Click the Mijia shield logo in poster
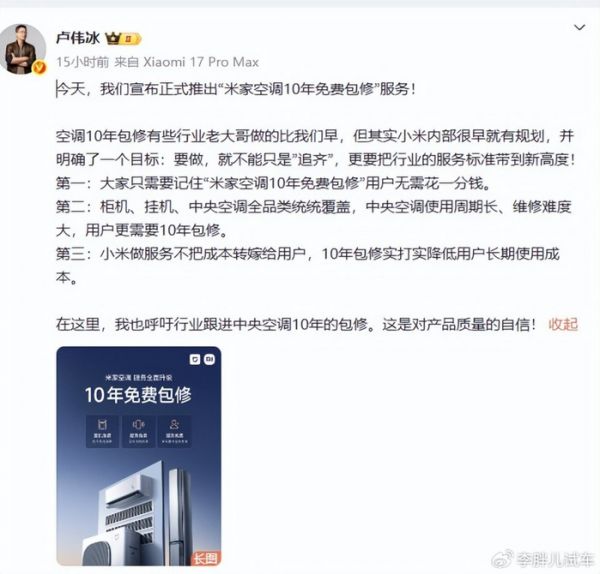Image resolution: width=600 pixels, height=574 pixels. point(195,359)
